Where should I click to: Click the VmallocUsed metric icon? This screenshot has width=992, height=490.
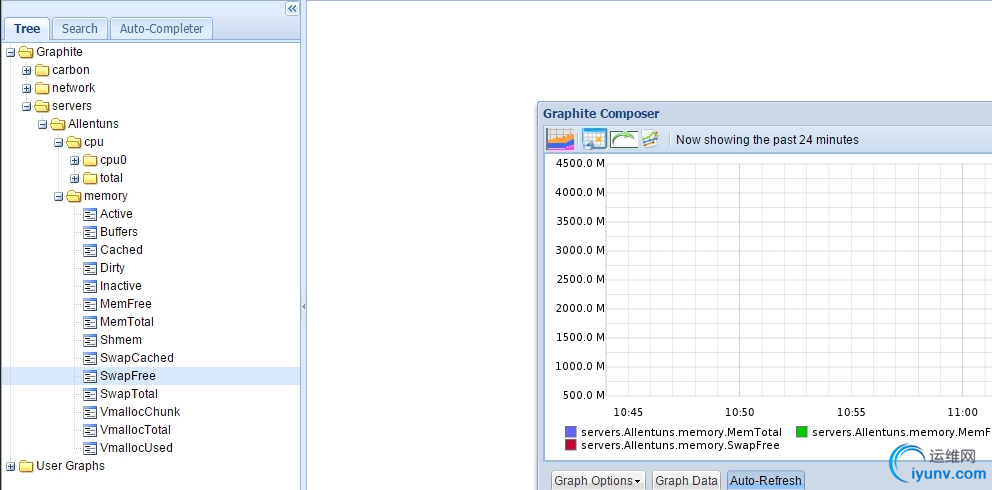pyautogui.click(x=90, y=448)
